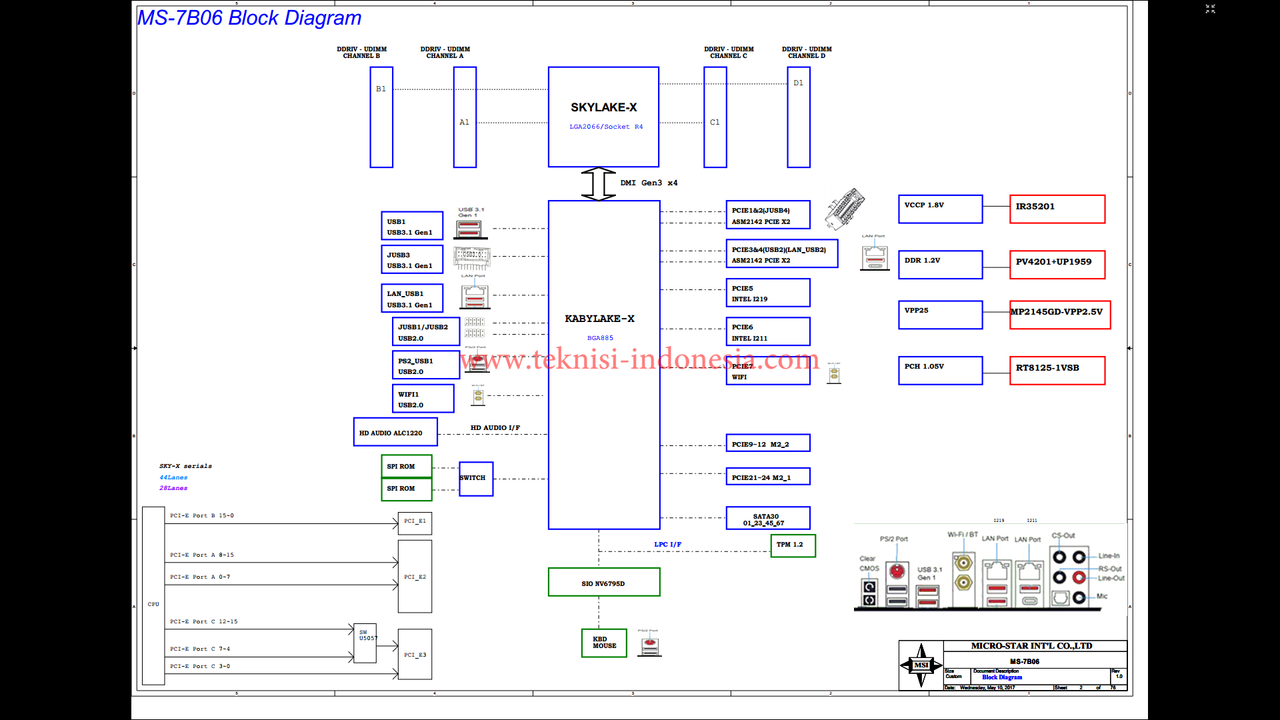Click the DMI Gen3 x4 double arrow
The height and width of the screenshot is (720, 1280).
click(x=598, y=184)
